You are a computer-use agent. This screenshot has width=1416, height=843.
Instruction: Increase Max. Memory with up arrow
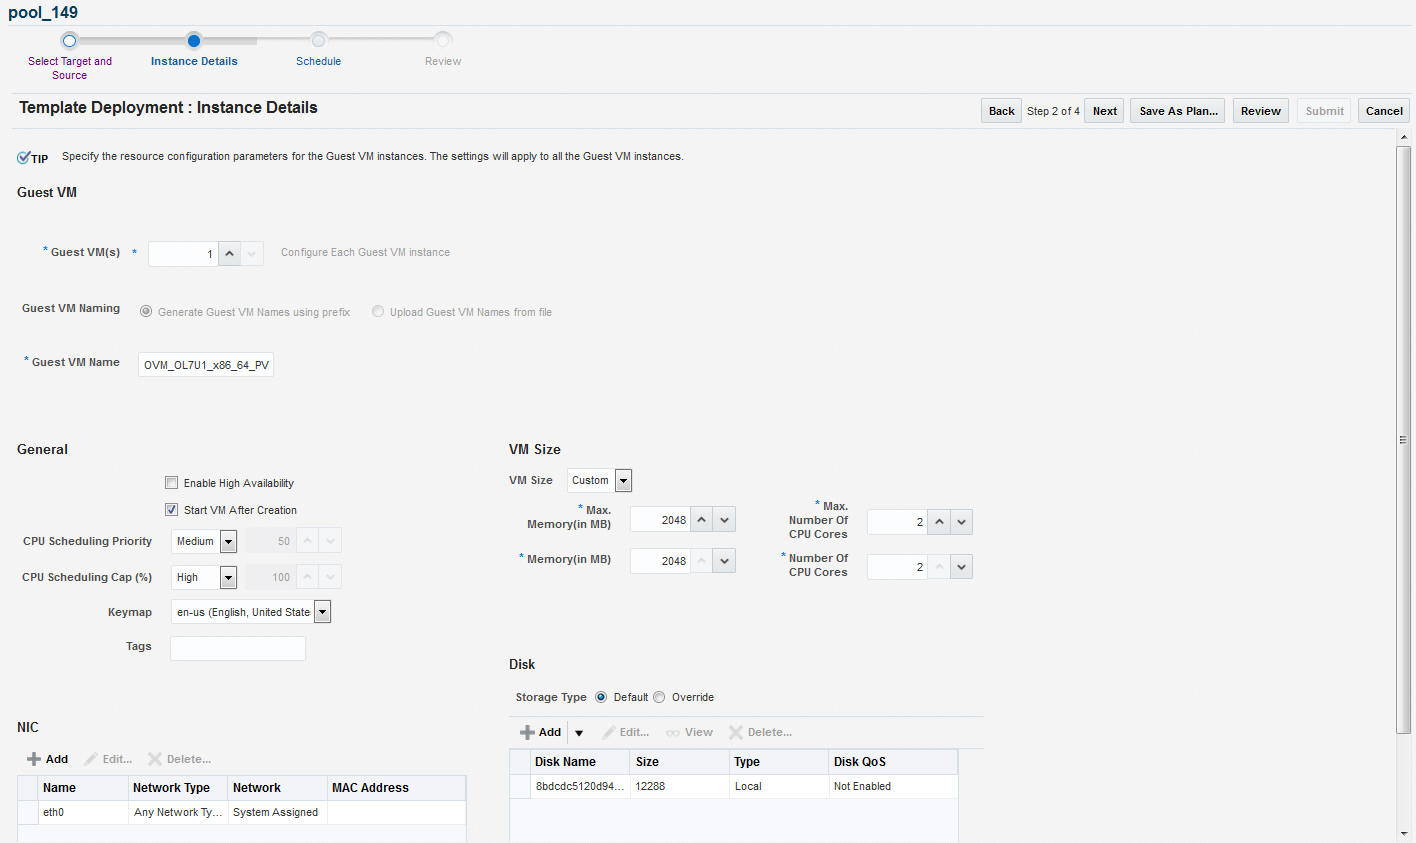coord(702,519)
